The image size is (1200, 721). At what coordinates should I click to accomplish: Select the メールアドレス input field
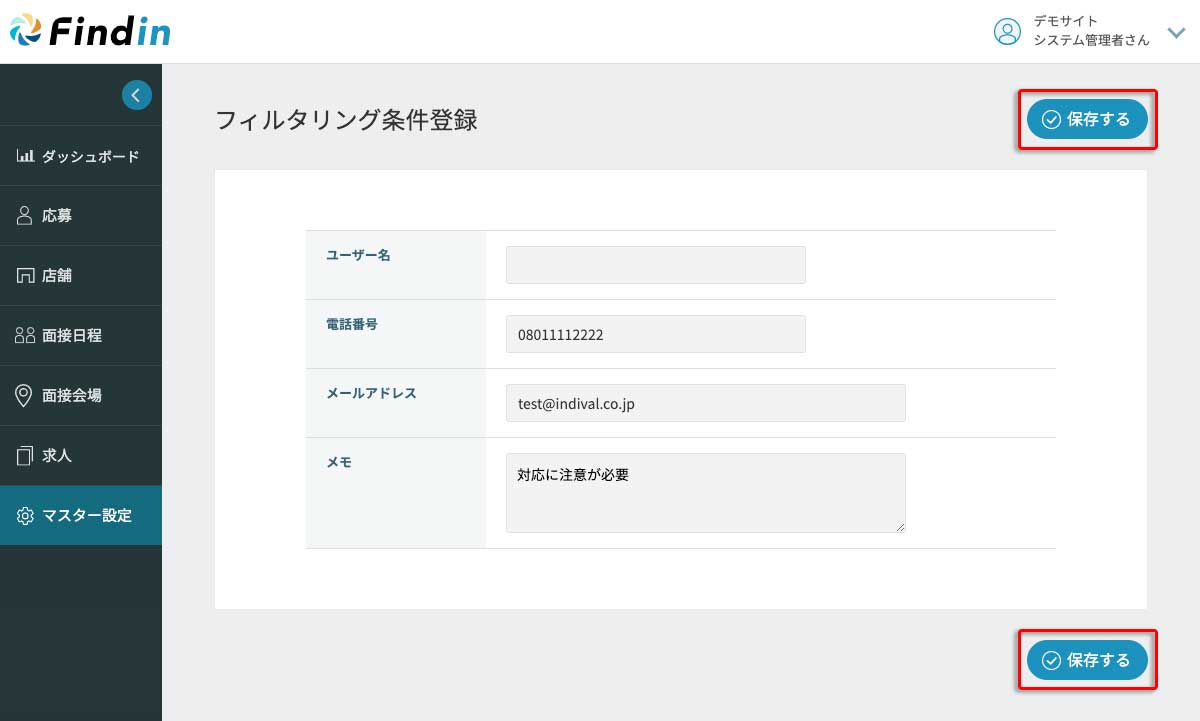(x=705, y=403)
